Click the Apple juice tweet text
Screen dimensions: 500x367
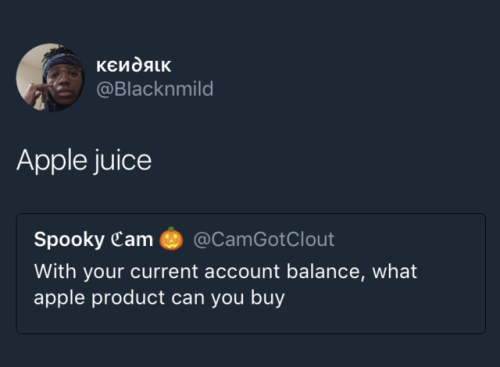pyautogui.click(x=84, y=161)
